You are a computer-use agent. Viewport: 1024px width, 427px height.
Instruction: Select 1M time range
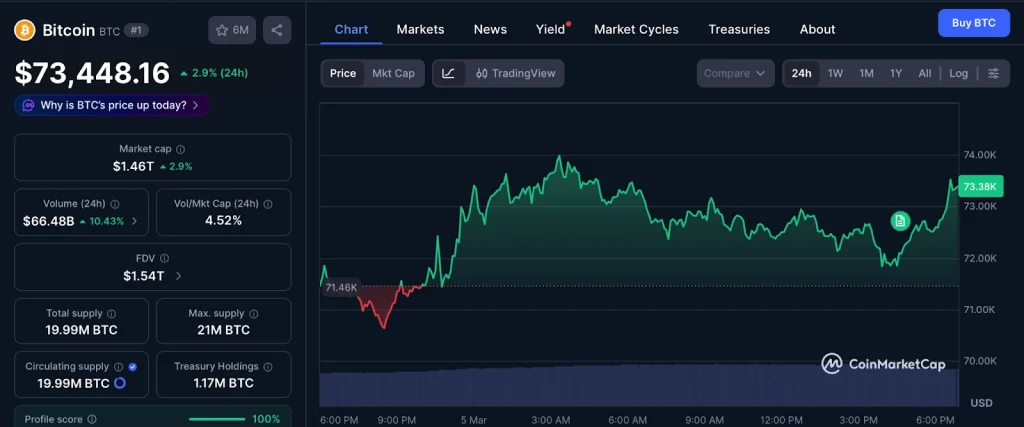pyautogui.click(x=867, y=73)
